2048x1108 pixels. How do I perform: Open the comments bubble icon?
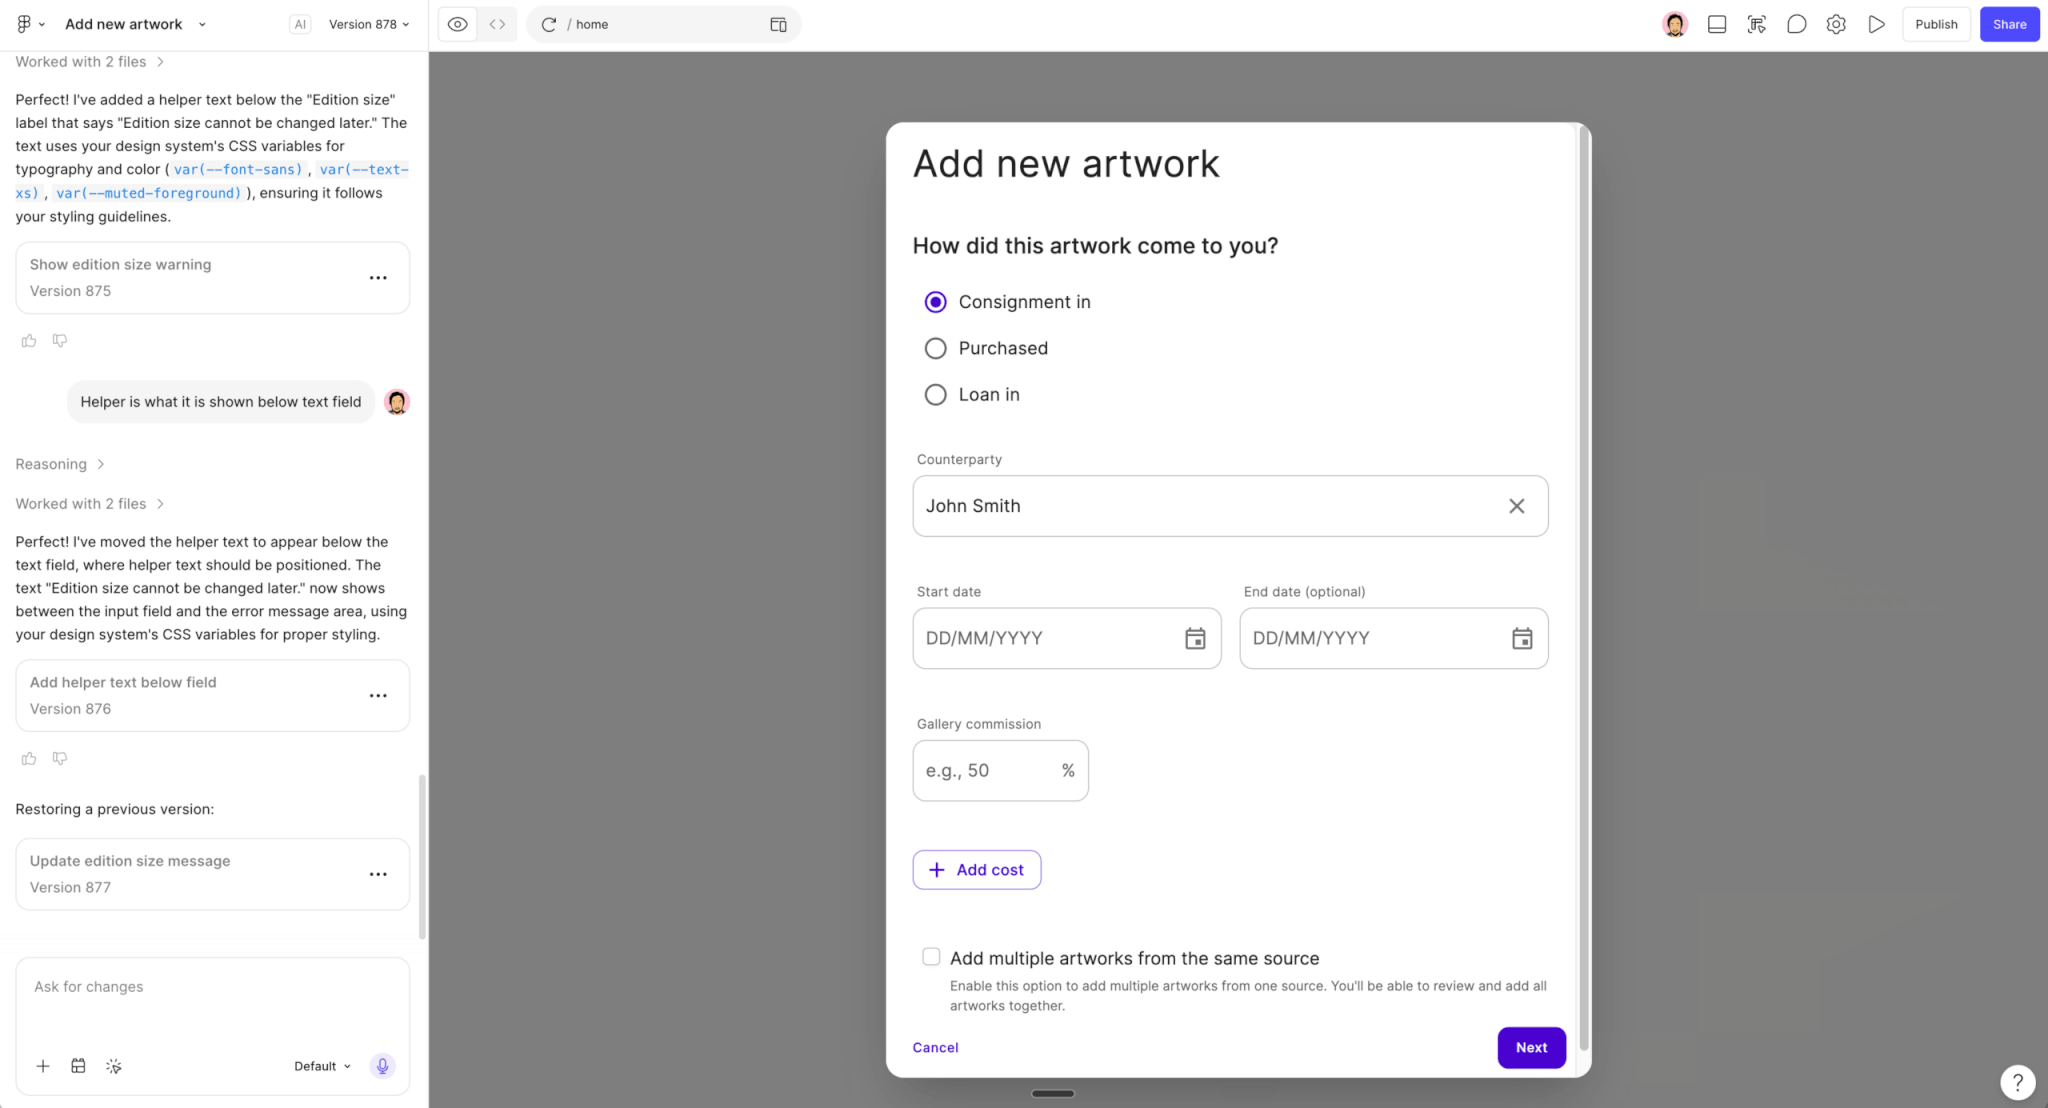coord(1796,24)
